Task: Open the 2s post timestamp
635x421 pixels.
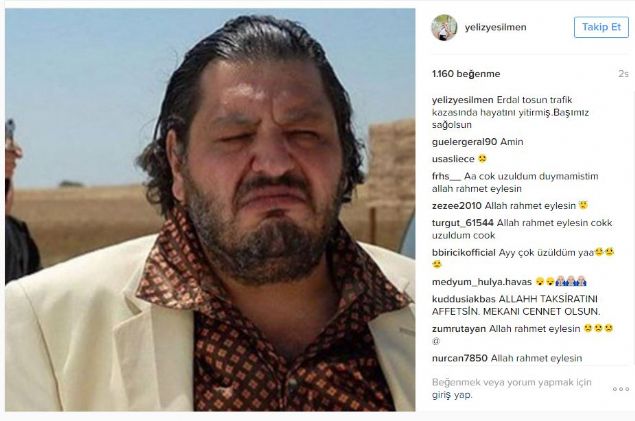Action: [623, 74]
